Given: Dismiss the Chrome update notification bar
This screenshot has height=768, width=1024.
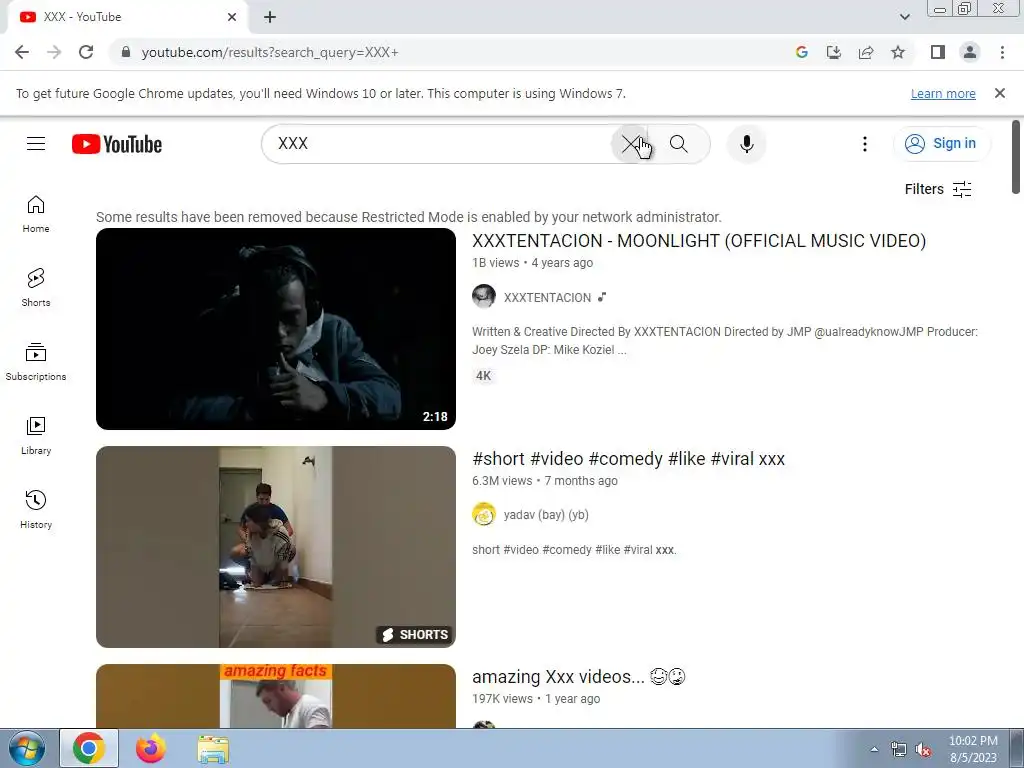Looking at the screenshot, I should click(999, 93).
